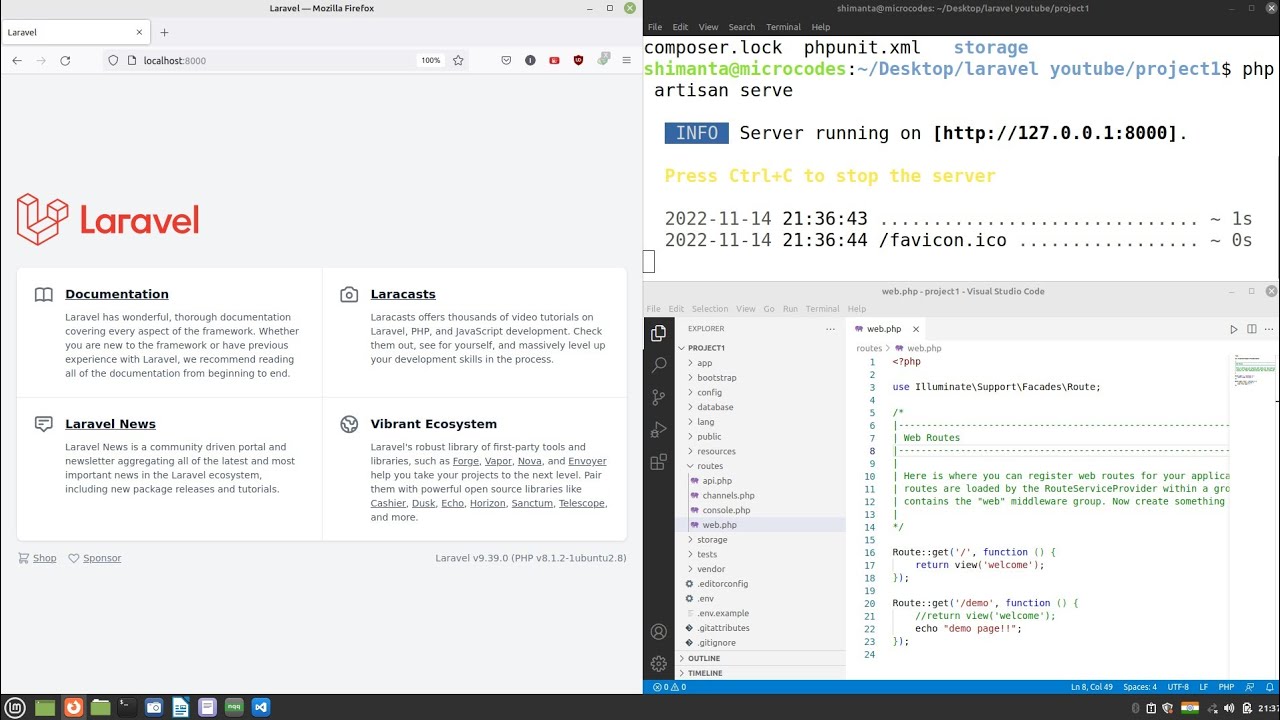Open the Laravel News link
The height and width of the screenshot is (720, 1280).
[x=110, y=424]
